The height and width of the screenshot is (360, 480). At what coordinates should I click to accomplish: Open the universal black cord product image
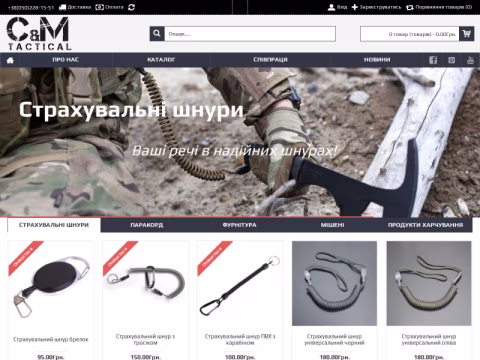click(334, 283)
